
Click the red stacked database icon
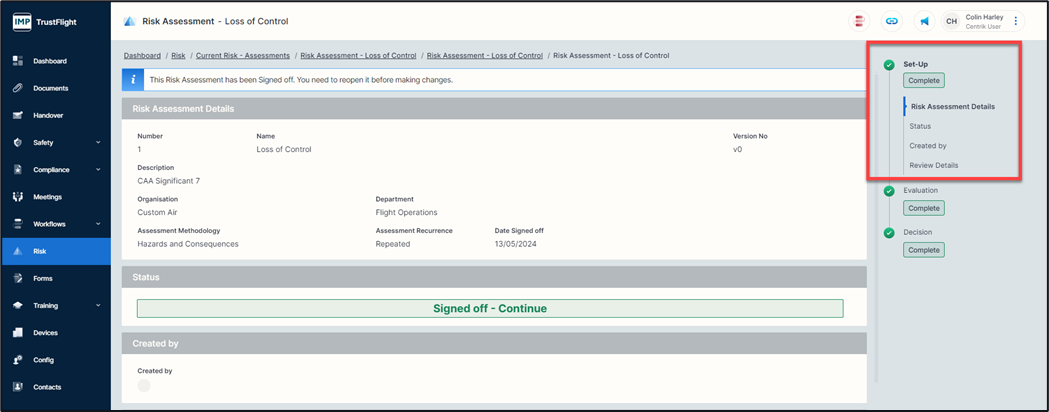pyautogui.click(x=859, y=21)
